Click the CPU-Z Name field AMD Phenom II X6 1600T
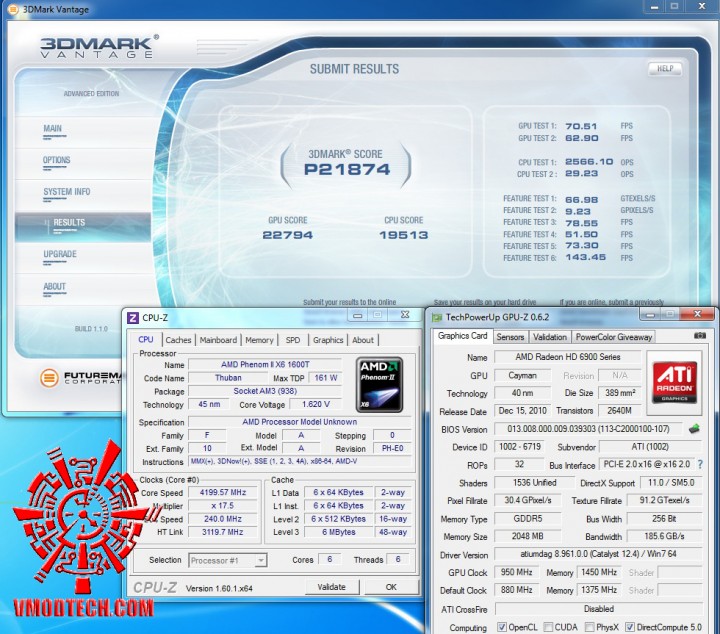 click(x=265, y=365)
